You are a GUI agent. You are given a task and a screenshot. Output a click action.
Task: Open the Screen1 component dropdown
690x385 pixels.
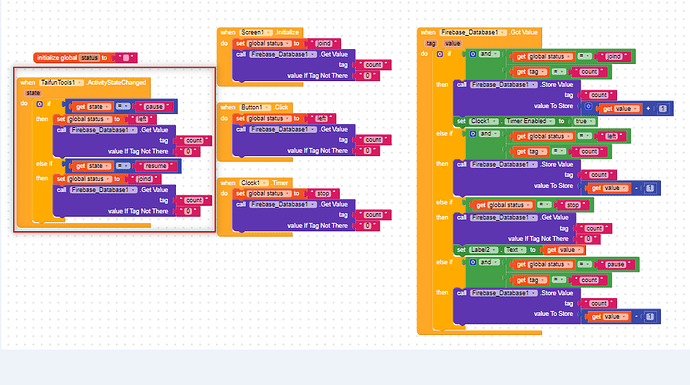[x=256, y=33]
